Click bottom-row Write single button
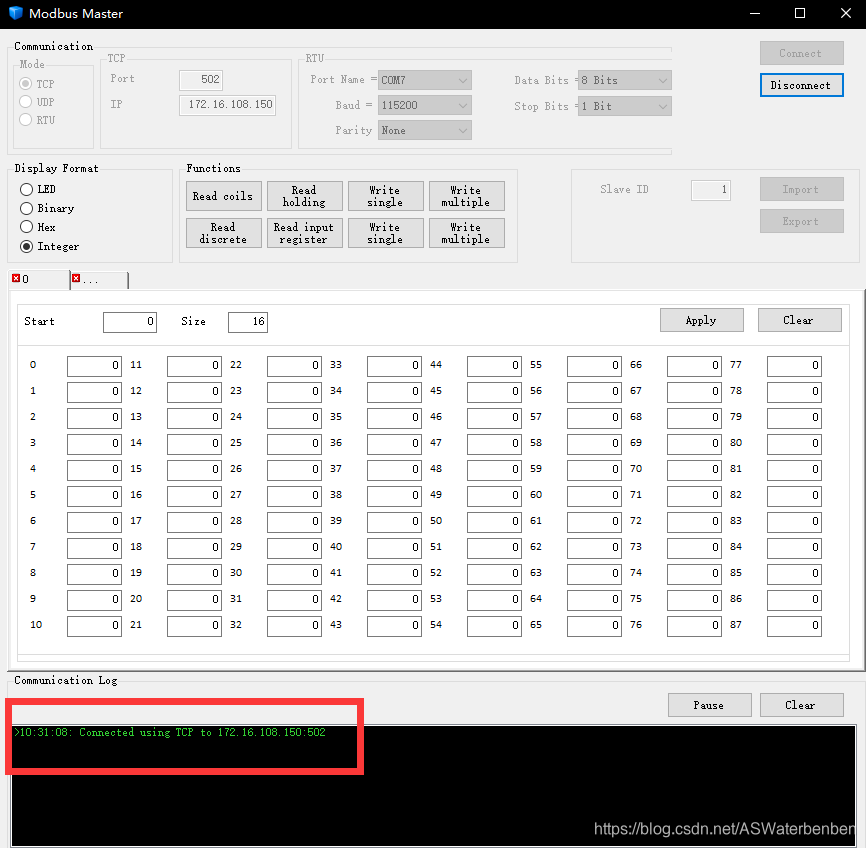866x848 pixels. (386, 233)
